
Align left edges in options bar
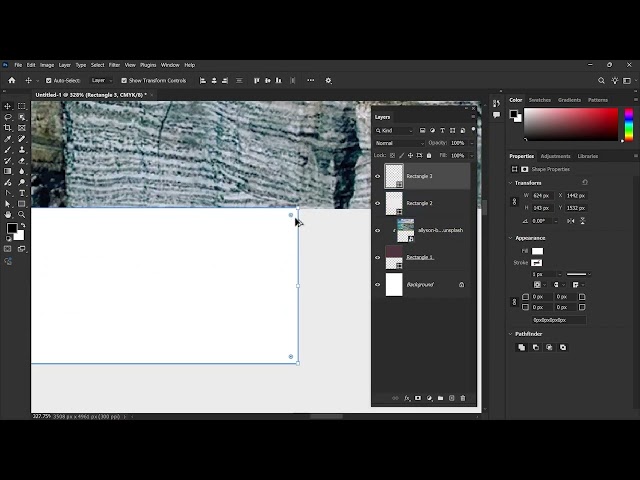click(x=202, y=81)
